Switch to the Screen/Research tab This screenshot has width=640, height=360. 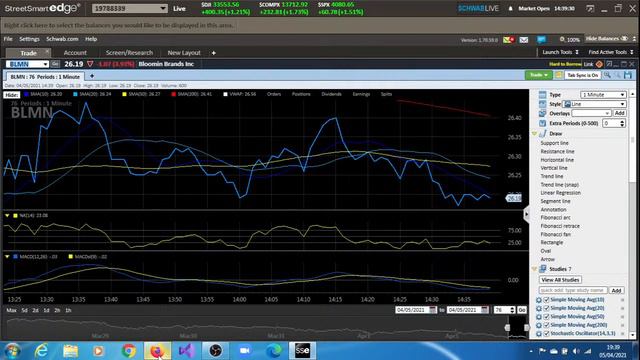click(129, 53)
